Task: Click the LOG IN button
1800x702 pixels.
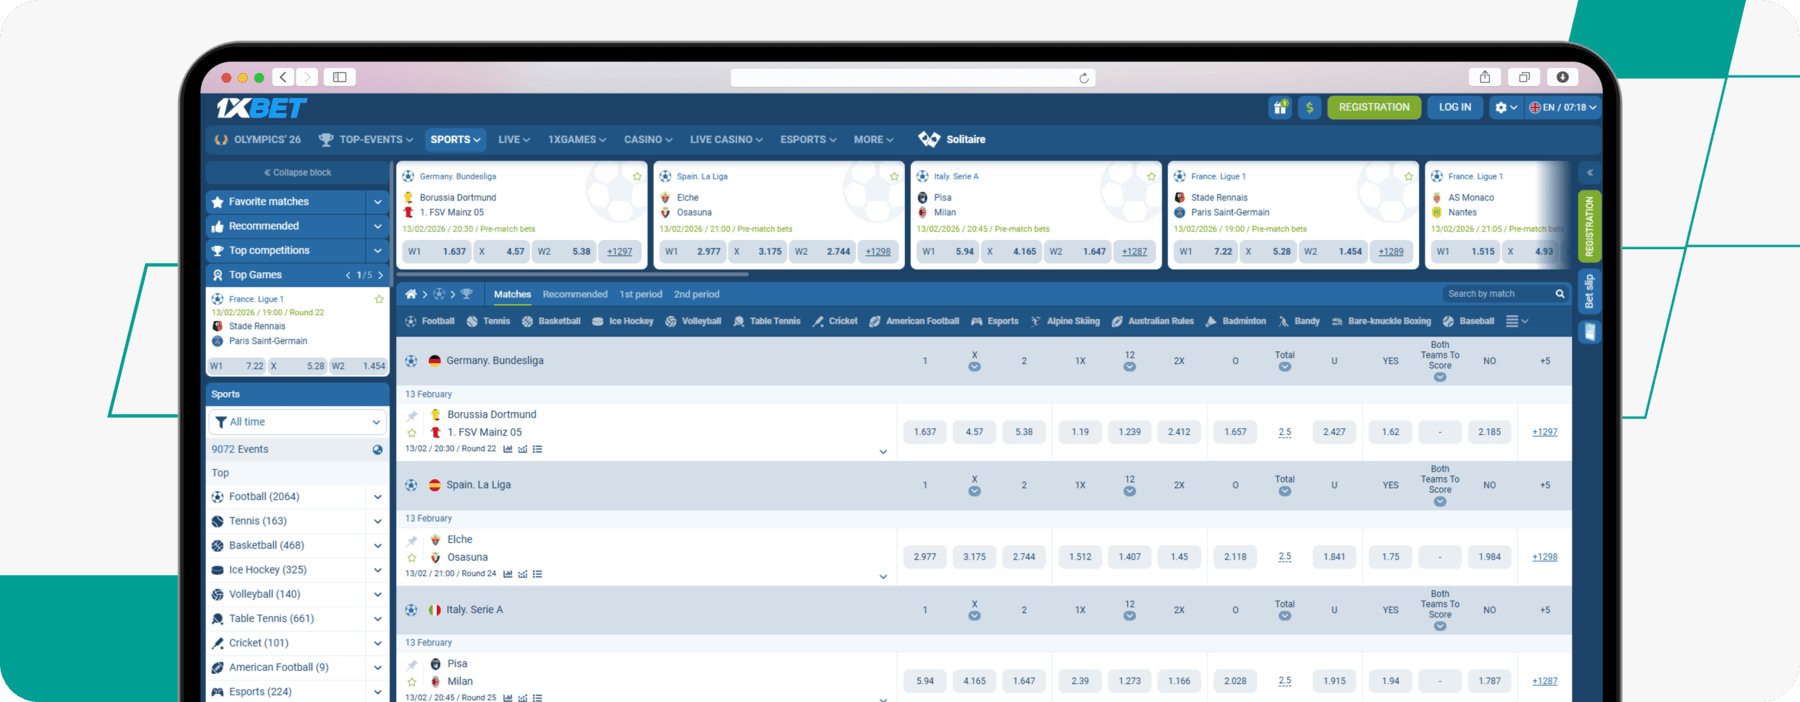Action: [x=1455, y=107]
